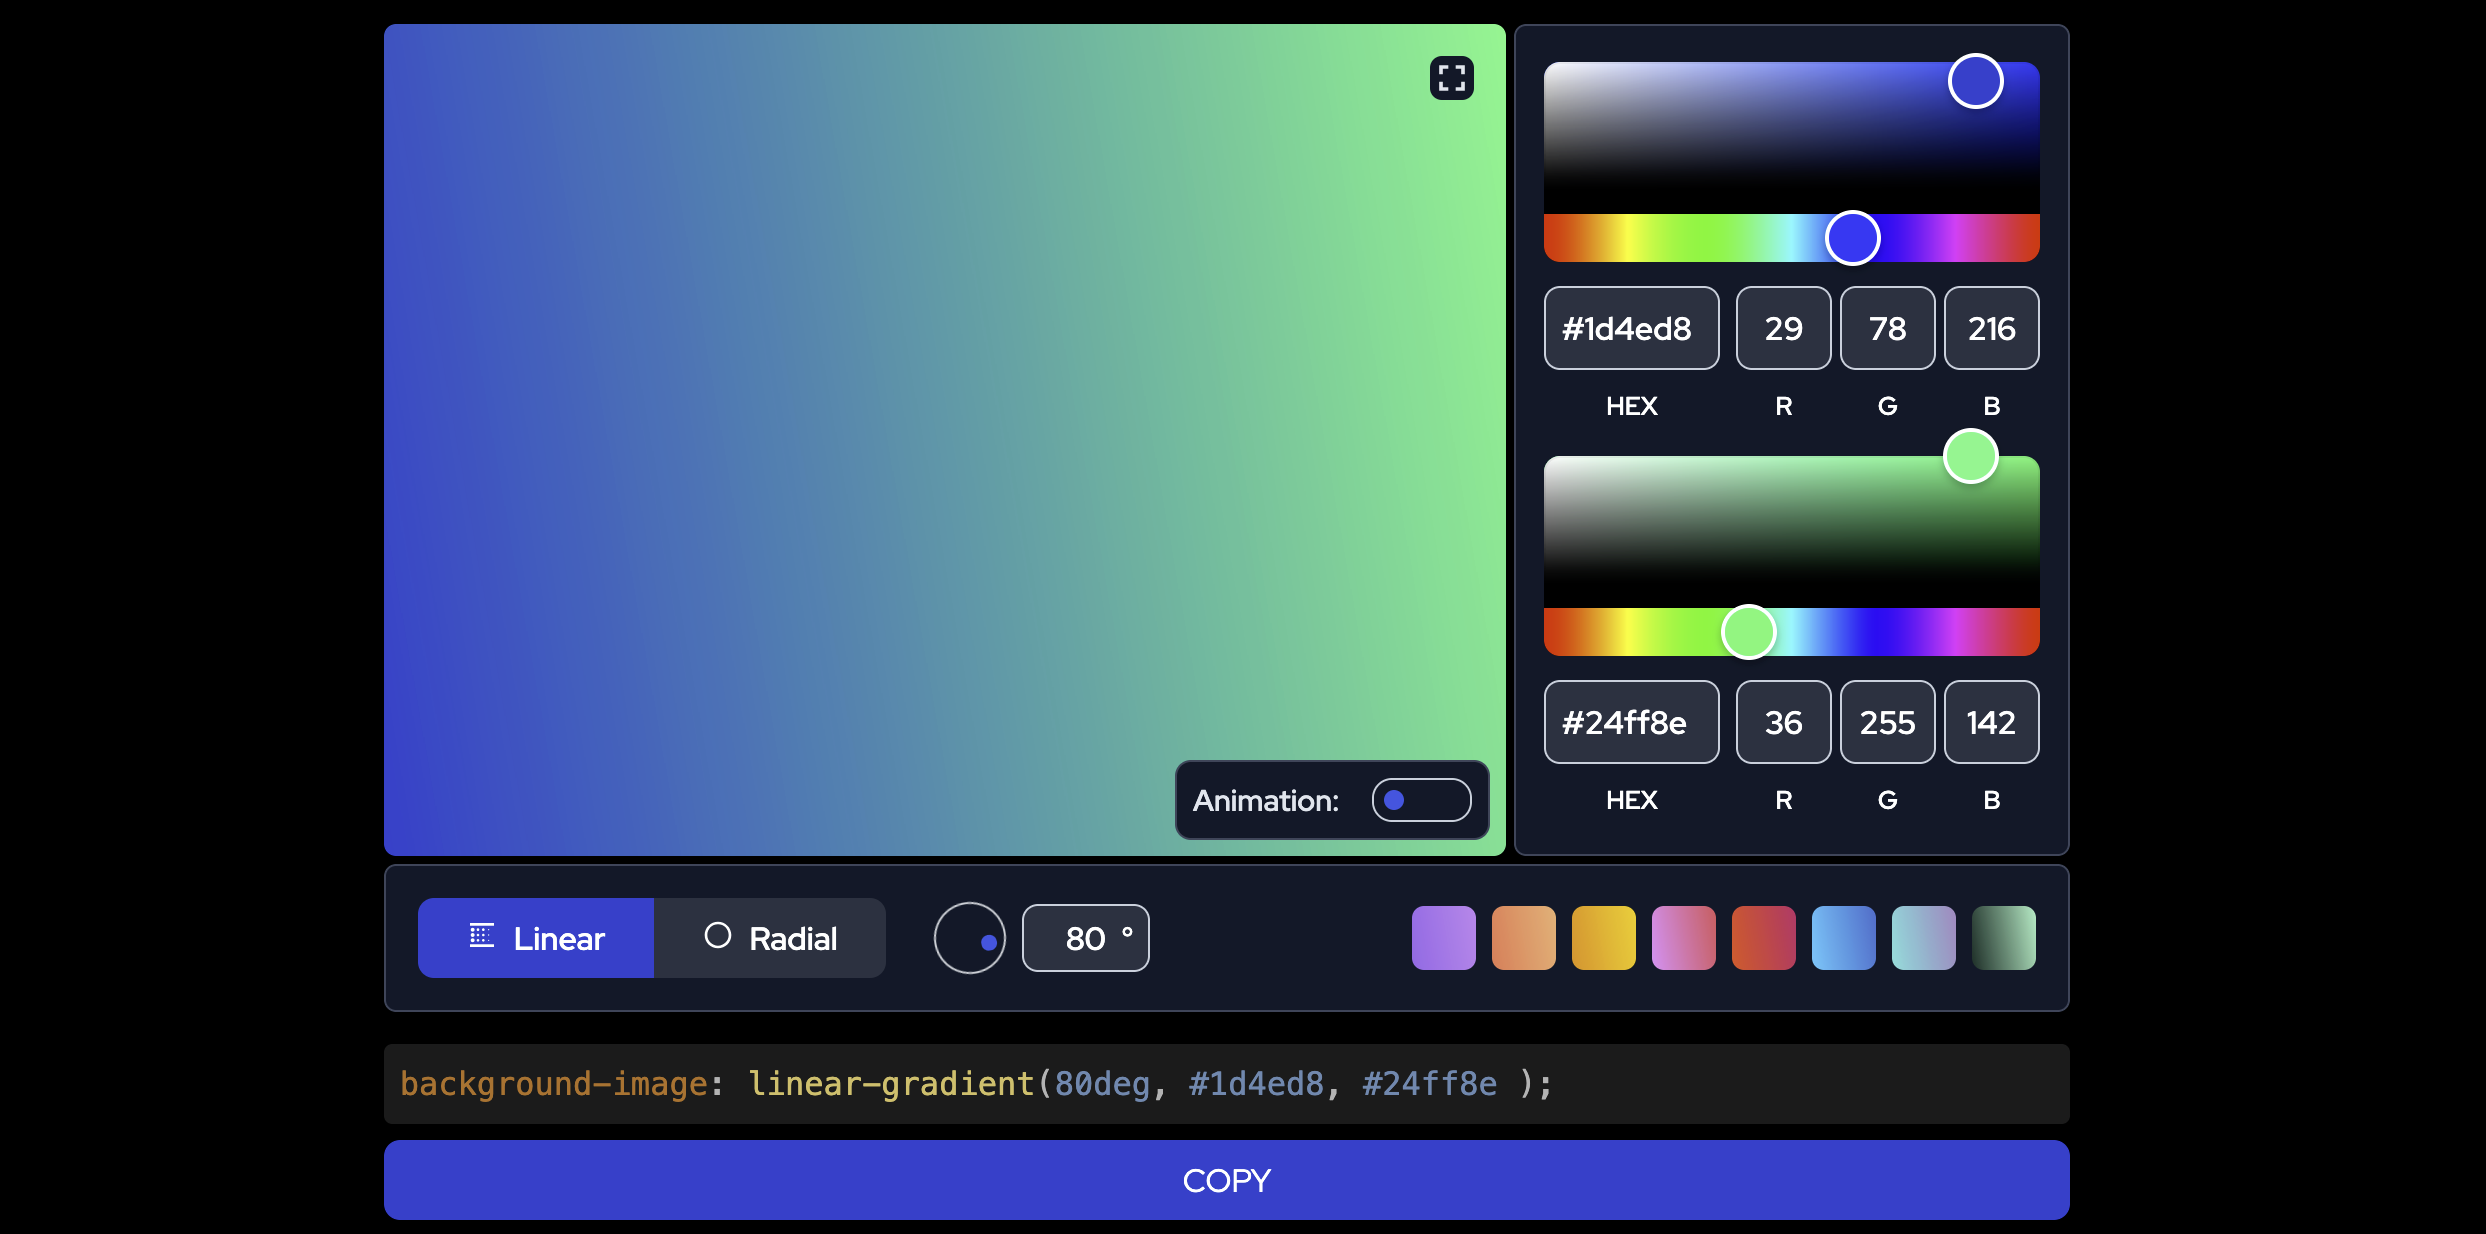This screenshot has width=2486, height=1234.
Task: Click the G value field showing 255
Action: pyautogui.click(x=1887, y=722)
